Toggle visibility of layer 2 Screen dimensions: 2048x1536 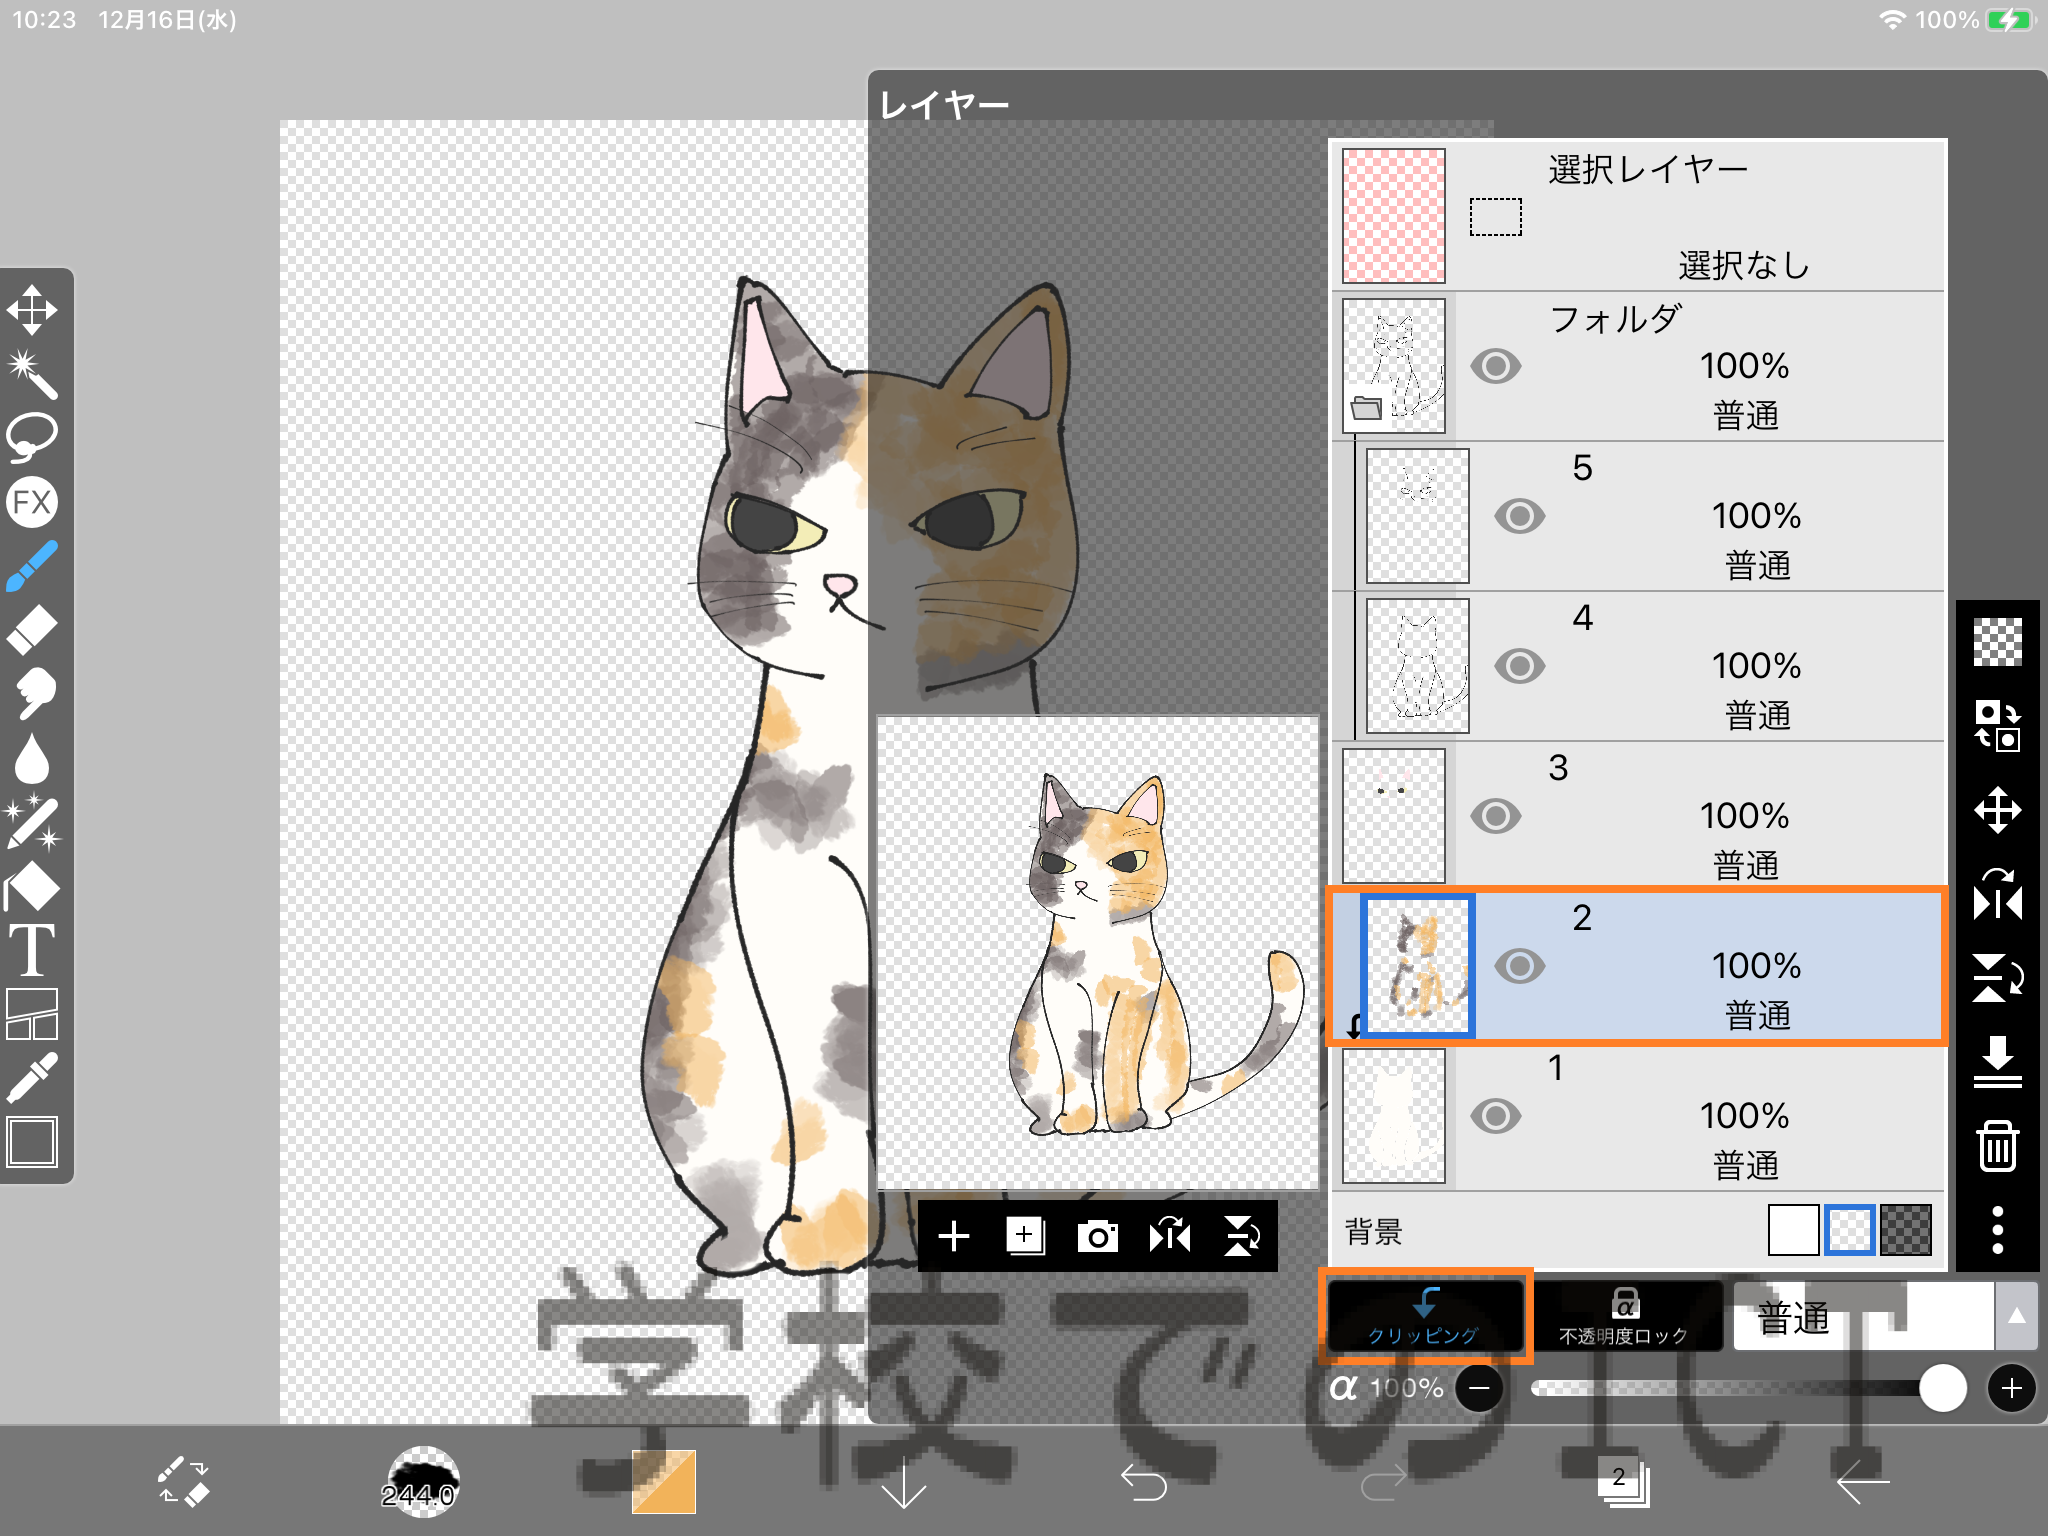tap(1520, 966)
